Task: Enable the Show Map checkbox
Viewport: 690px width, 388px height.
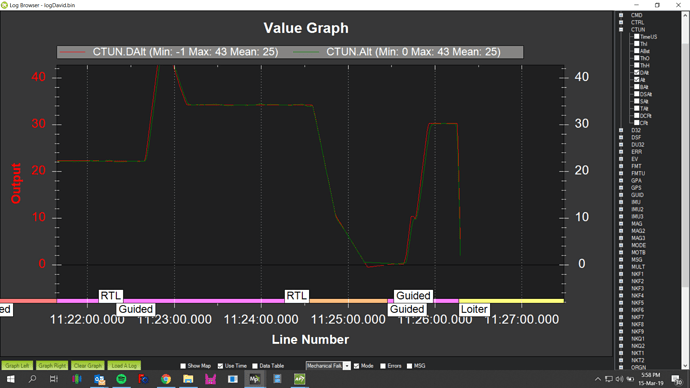Action: coord(183,366)
